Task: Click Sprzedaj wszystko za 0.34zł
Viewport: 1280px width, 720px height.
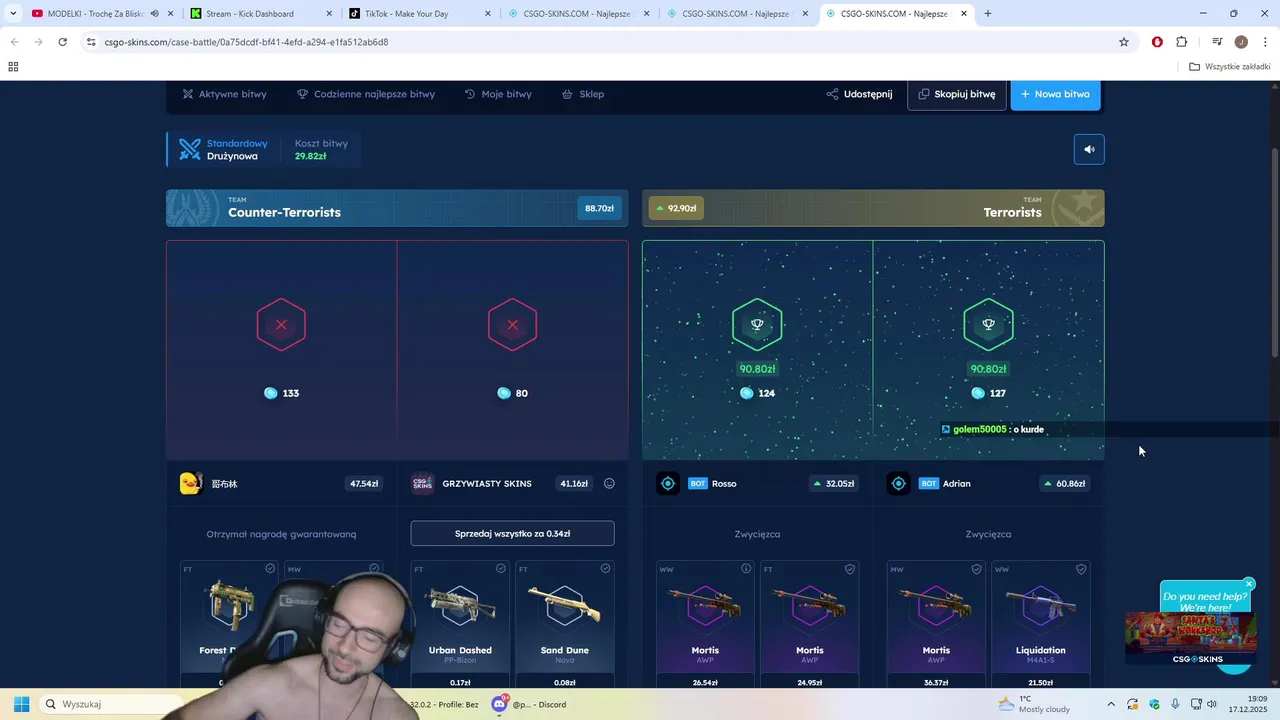Action: coord(512,533)
